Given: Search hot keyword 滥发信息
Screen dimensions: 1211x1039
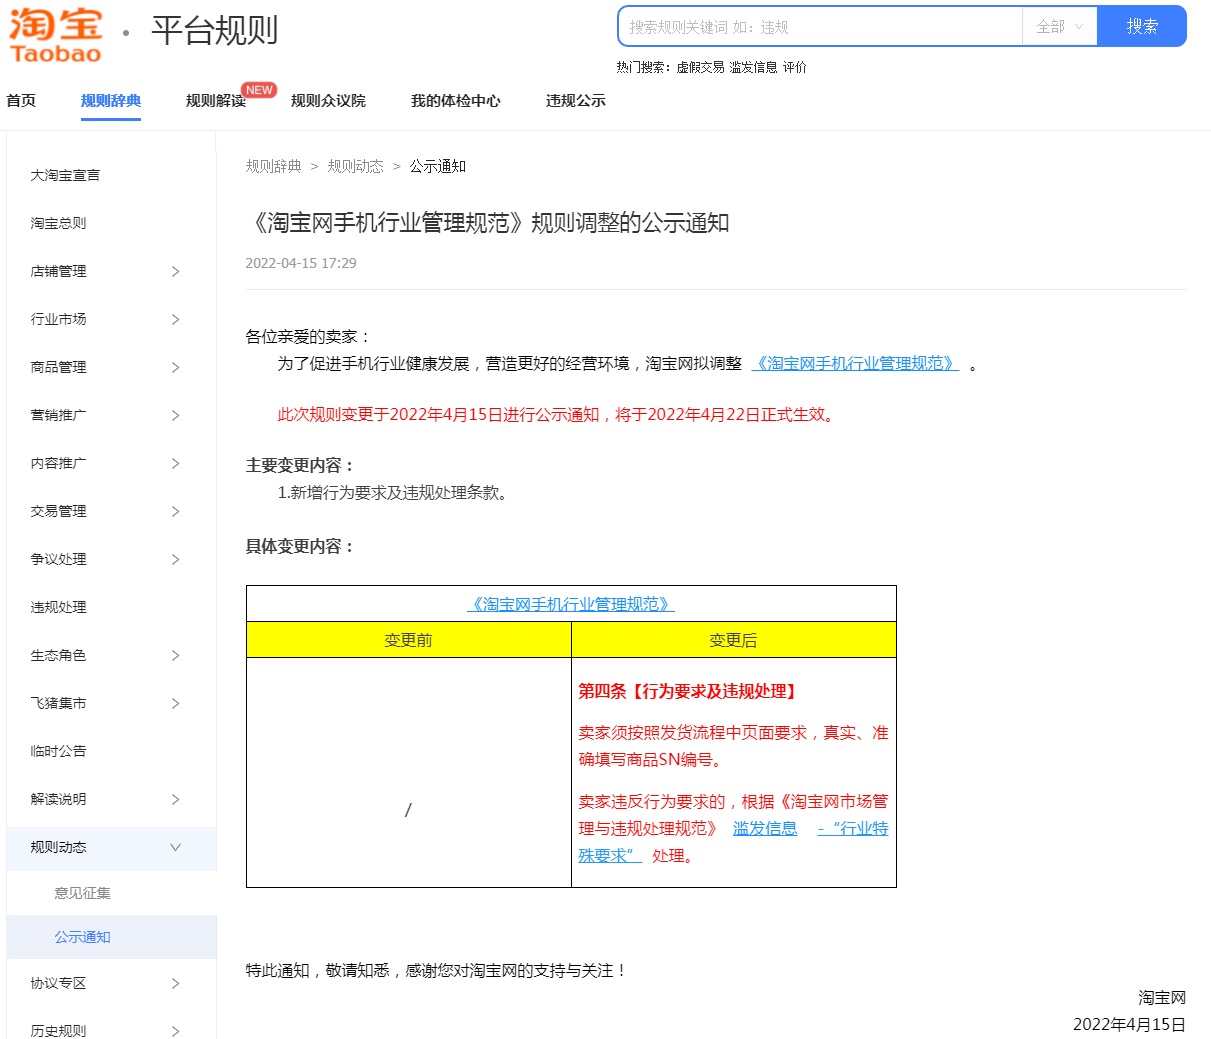Looking at the screenshot, I should pyautogui.click(x=753, y=67).
